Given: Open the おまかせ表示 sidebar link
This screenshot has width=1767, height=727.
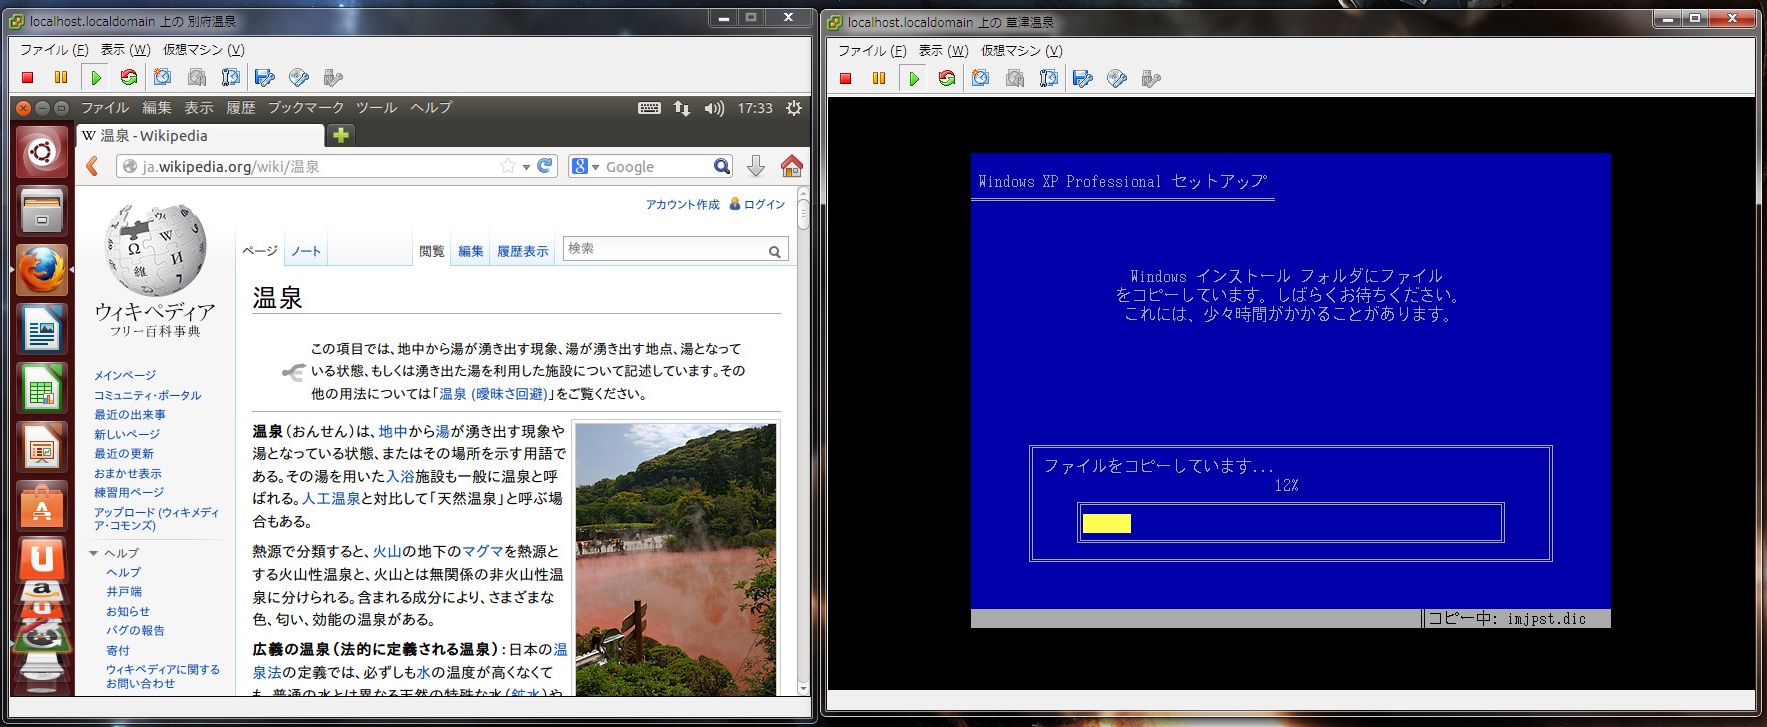Looking at the screenshot, I should point(128,473).
